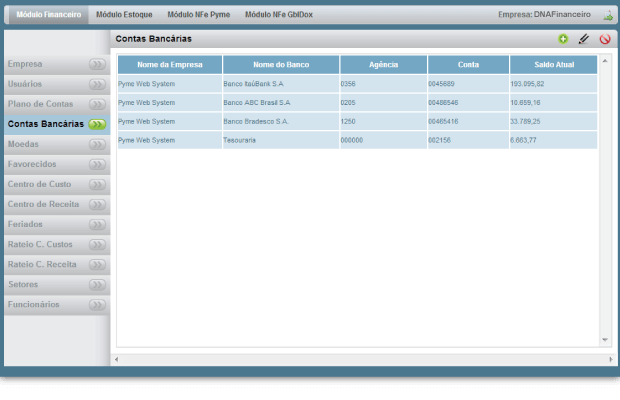Select Centro de Custo menu item
620x400 pixels.
pos(39,184)
